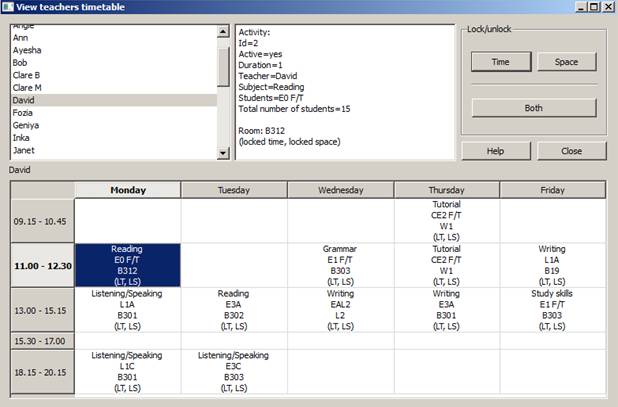This screenshot has height=407, width=618.
Task: Select the 09.15 - 10.45 row header
Action: point(41,220)
